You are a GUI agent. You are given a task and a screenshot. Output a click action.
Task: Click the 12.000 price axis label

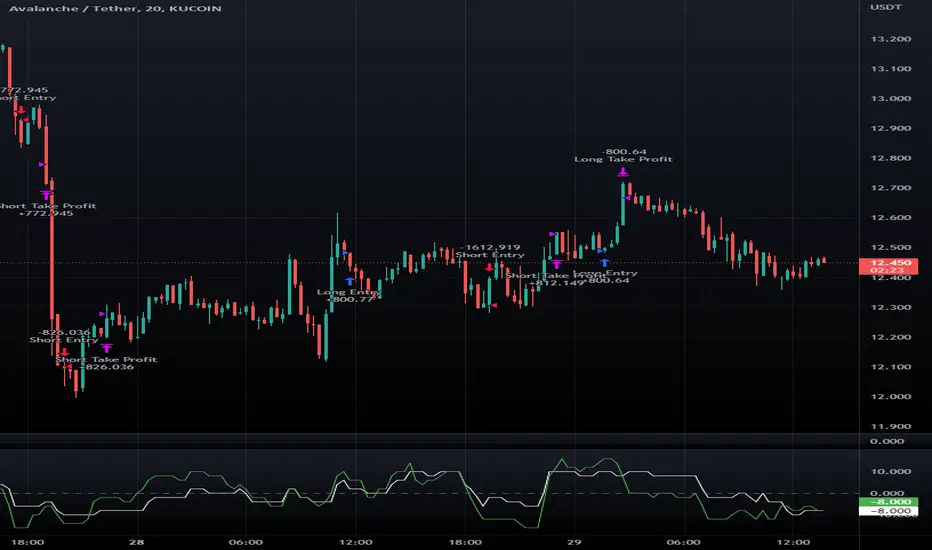coord(890,396)
